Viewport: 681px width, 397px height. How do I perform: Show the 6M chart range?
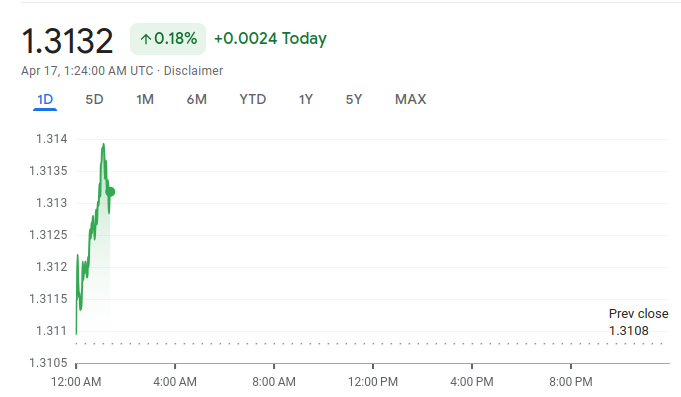pyautogui.click(x=197, y=99)
